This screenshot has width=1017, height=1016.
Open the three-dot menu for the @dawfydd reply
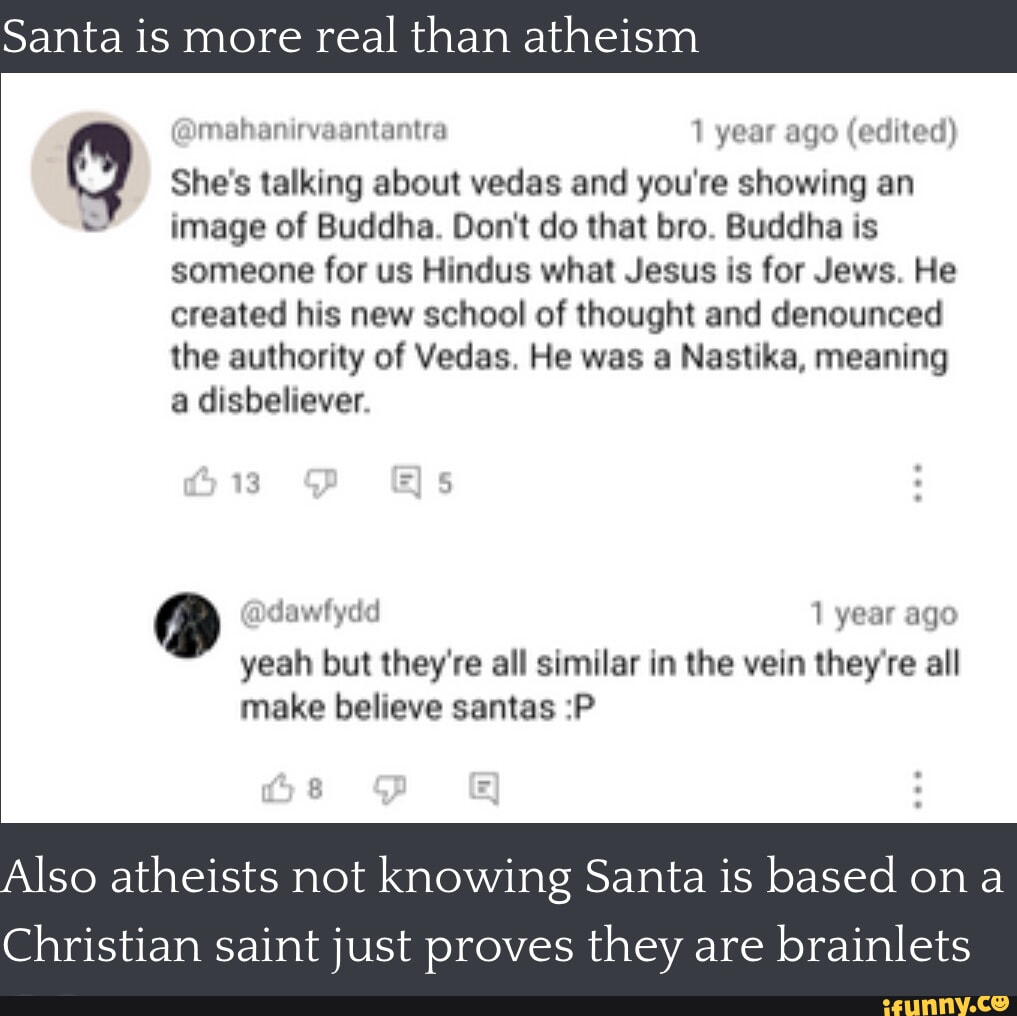pos(917,789)
